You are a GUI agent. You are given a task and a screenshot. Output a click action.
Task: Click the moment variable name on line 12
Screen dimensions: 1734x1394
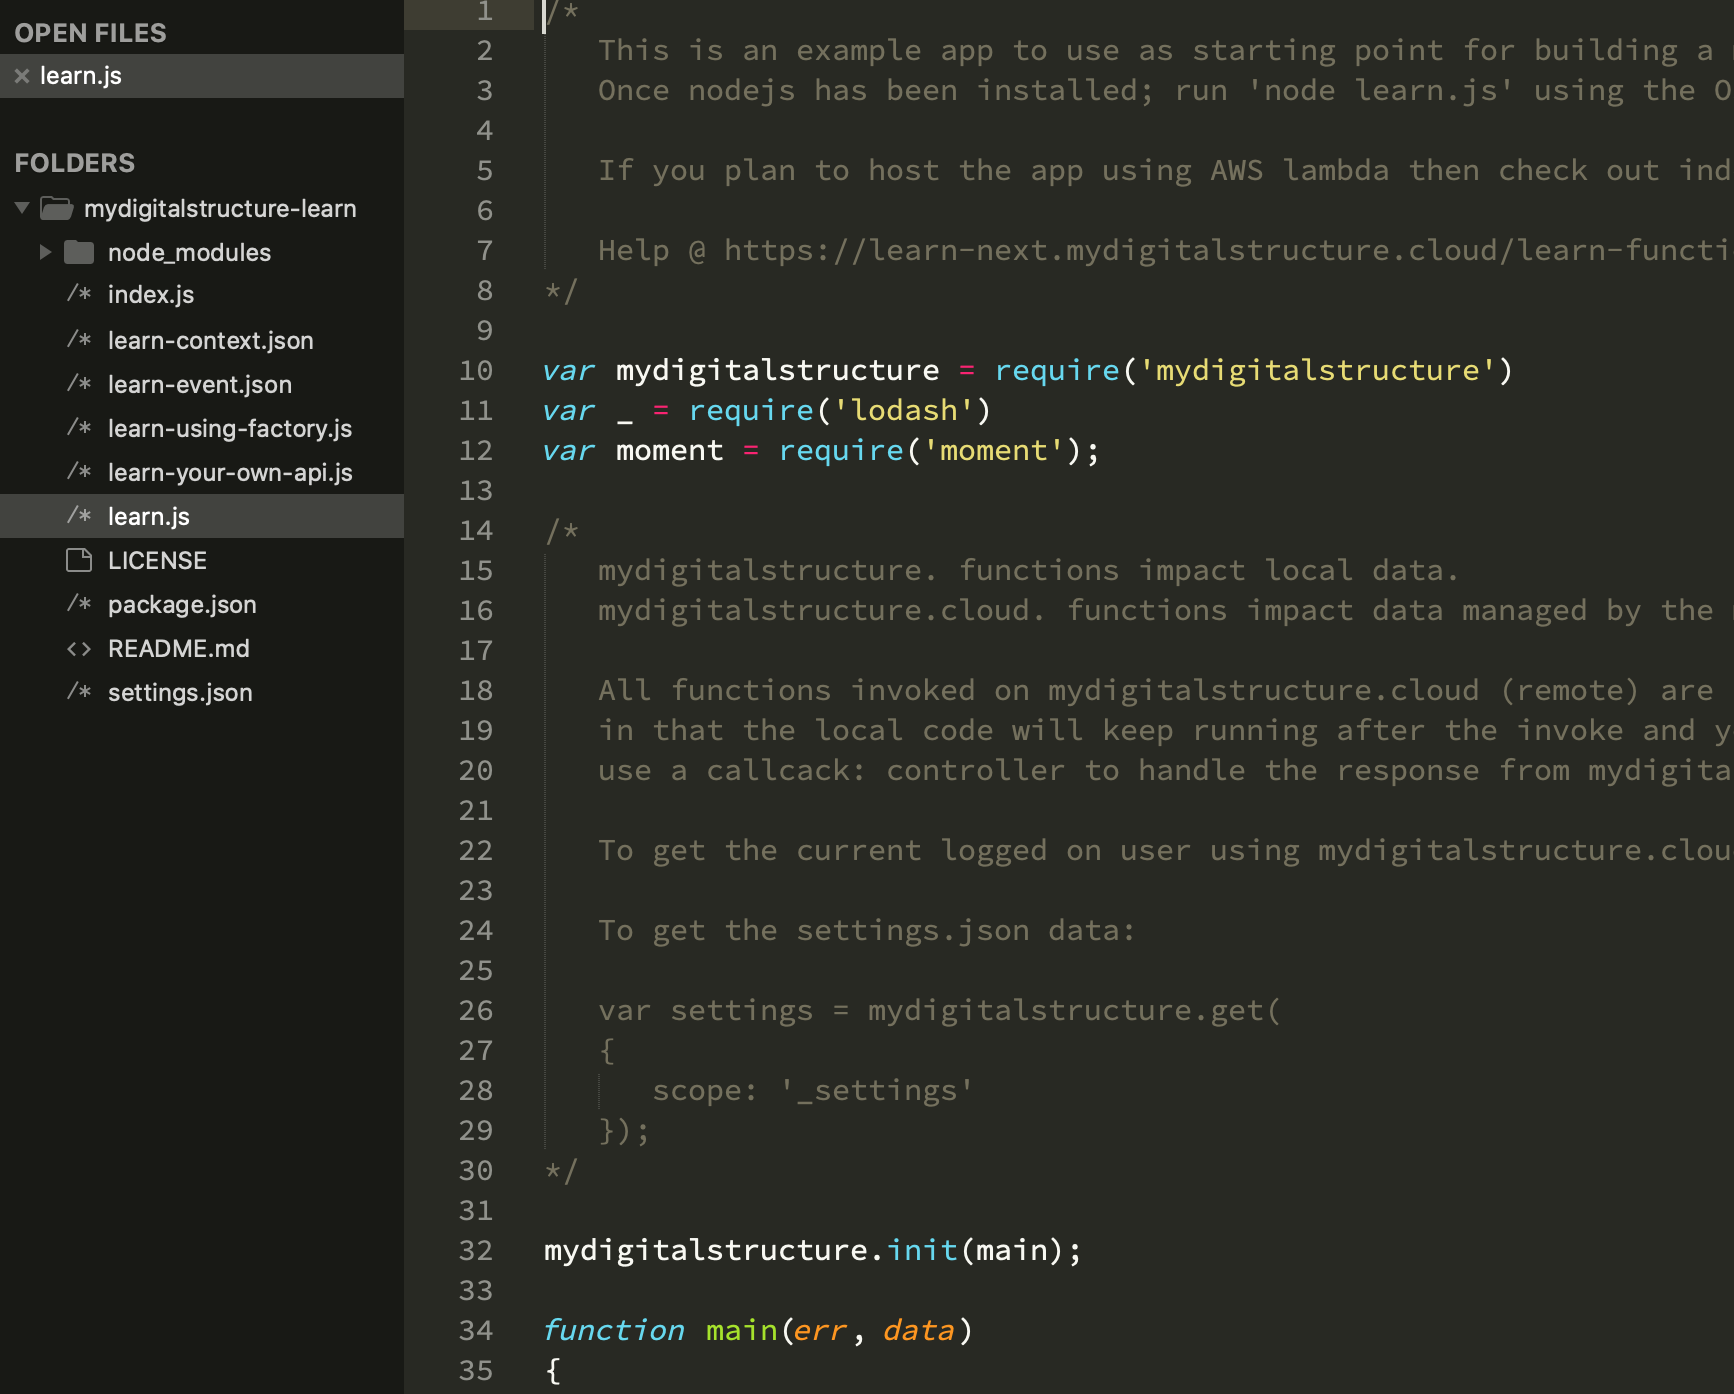coord(669,451)
